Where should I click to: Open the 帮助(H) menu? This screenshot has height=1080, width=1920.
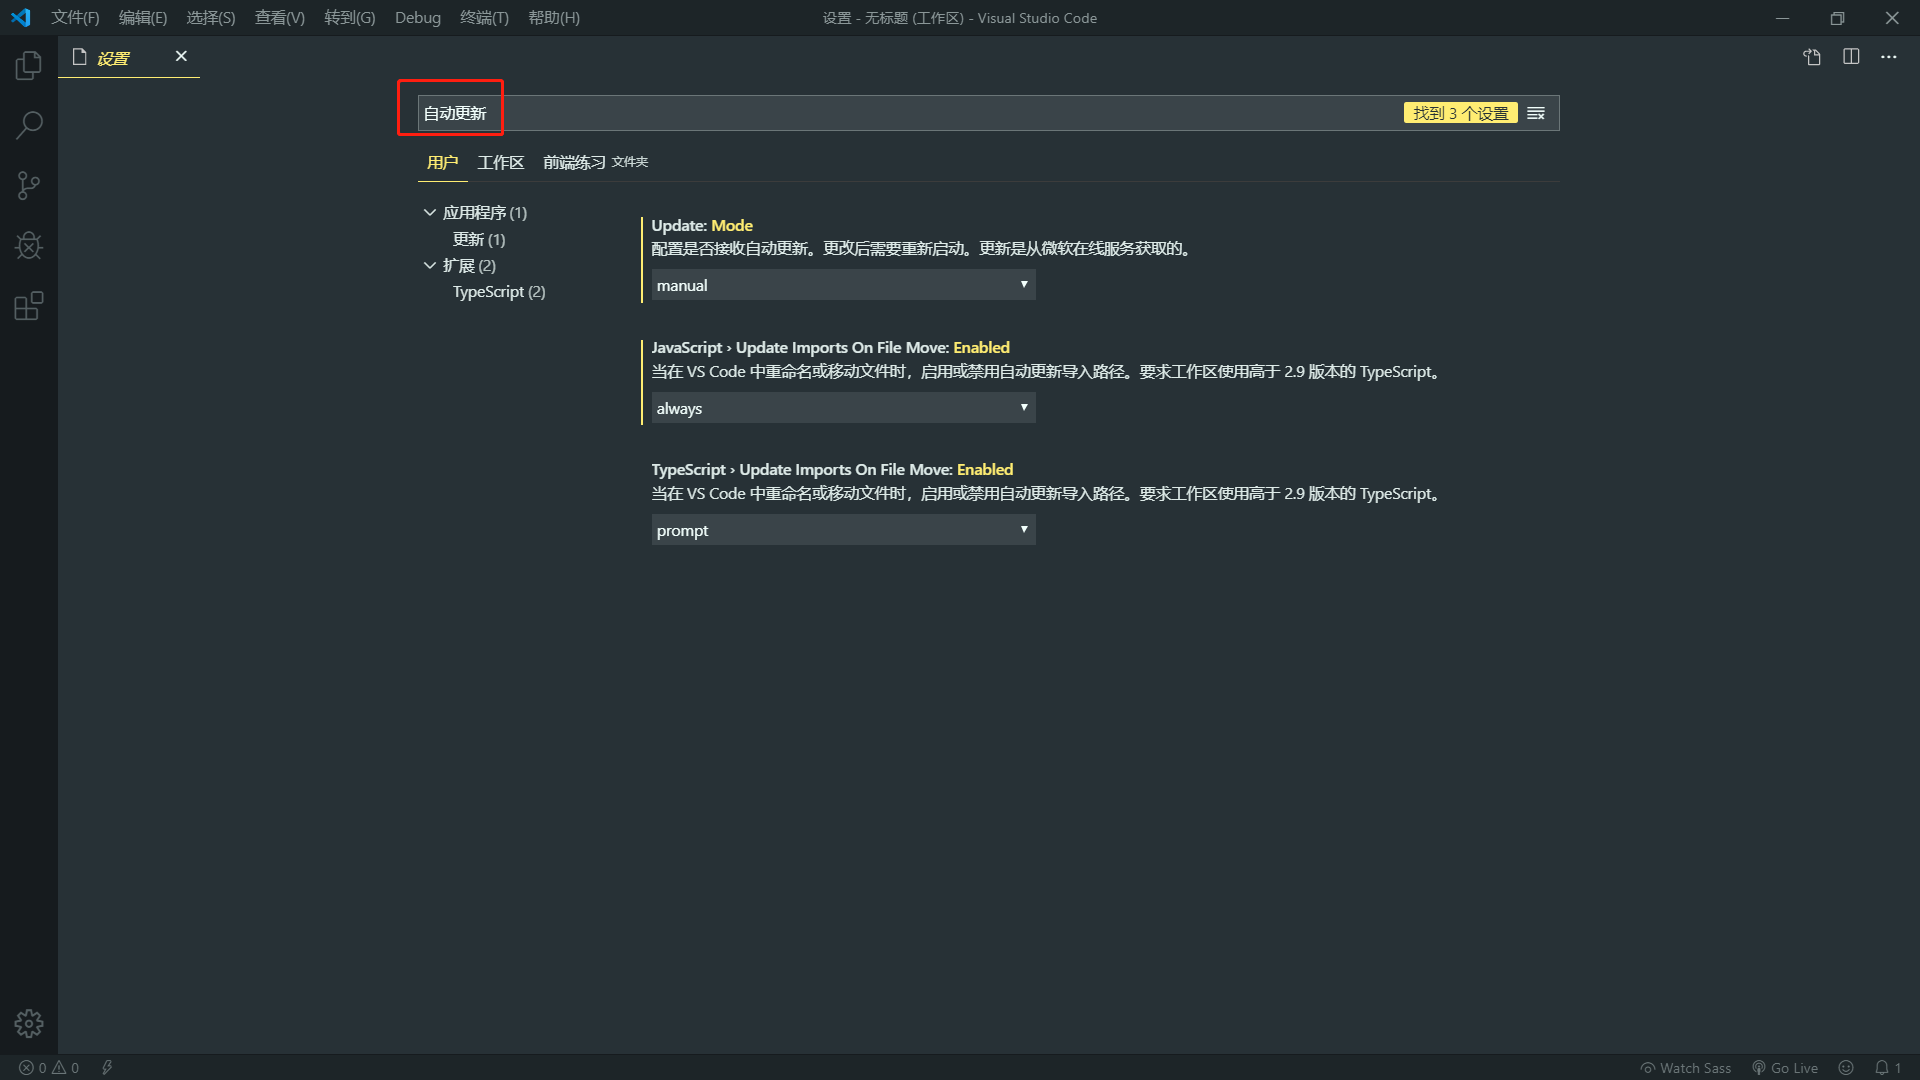click(x=553, y=17)
